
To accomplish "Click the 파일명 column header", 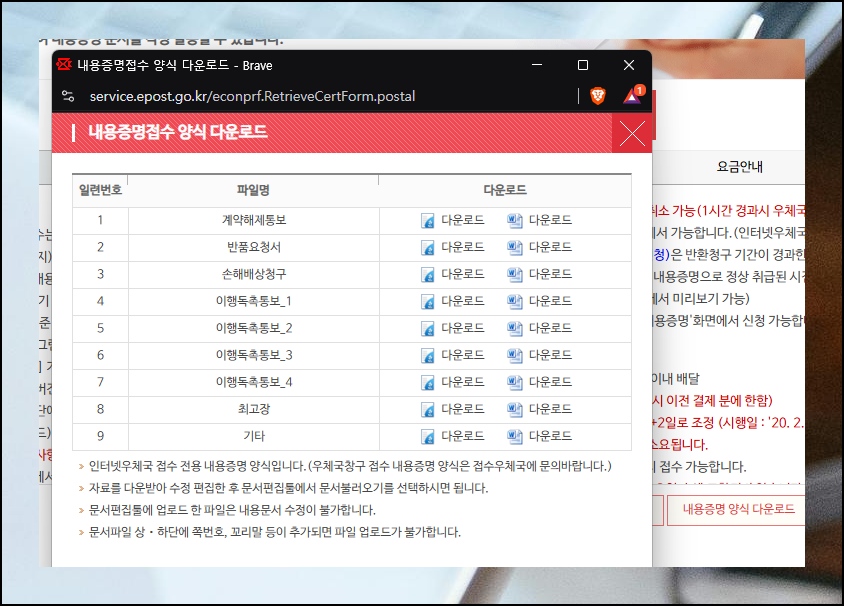I will click(x=254, y=191).
